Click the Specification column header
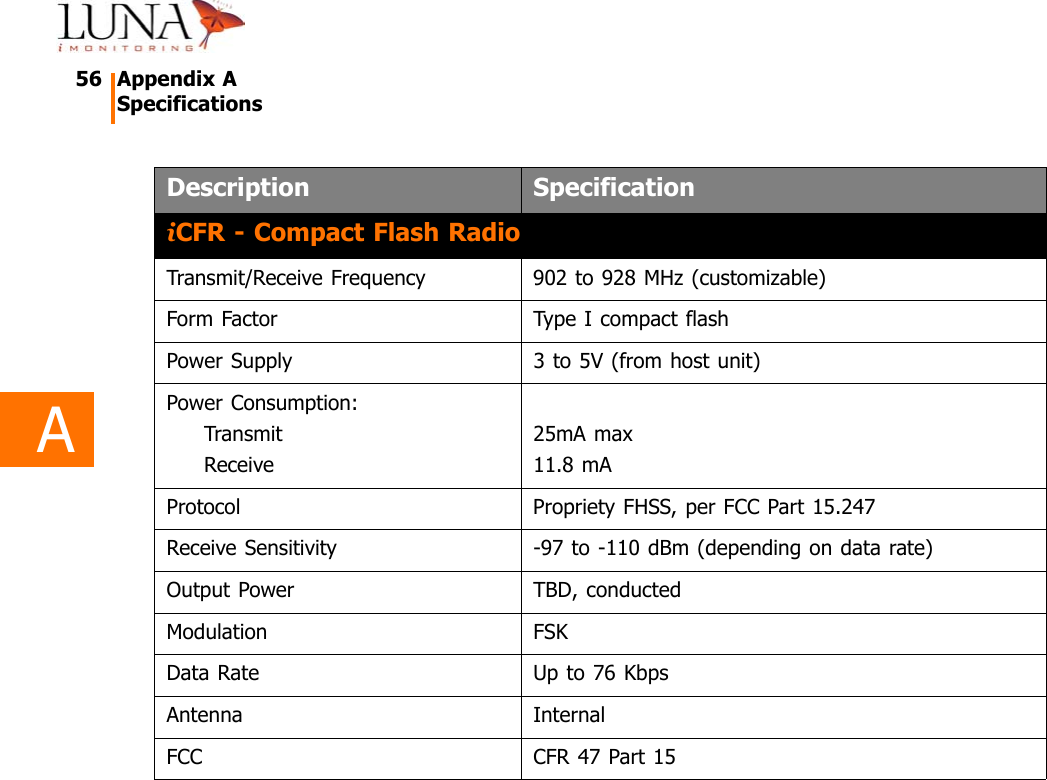Screen dimensions: 1047x780 click(x=613, y=188)
